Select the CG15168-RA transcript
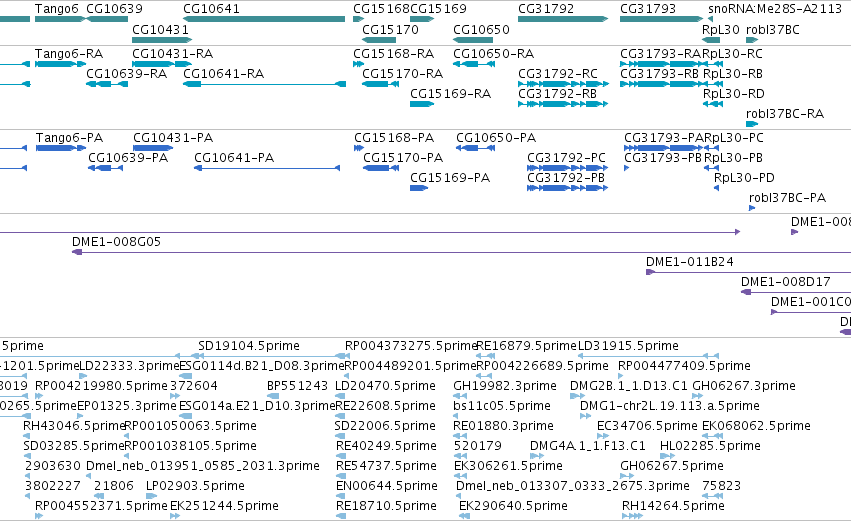 click(358, 64)
